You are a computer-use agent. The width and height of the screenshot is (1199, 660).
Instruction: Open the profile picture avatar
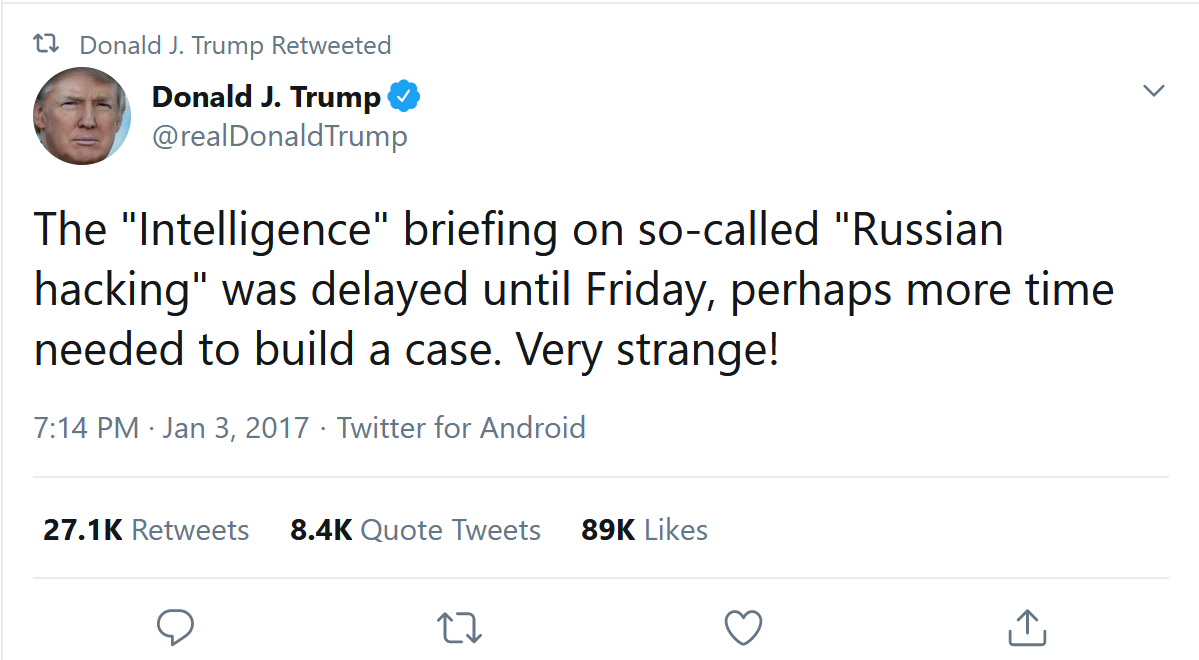coord(82,116)
